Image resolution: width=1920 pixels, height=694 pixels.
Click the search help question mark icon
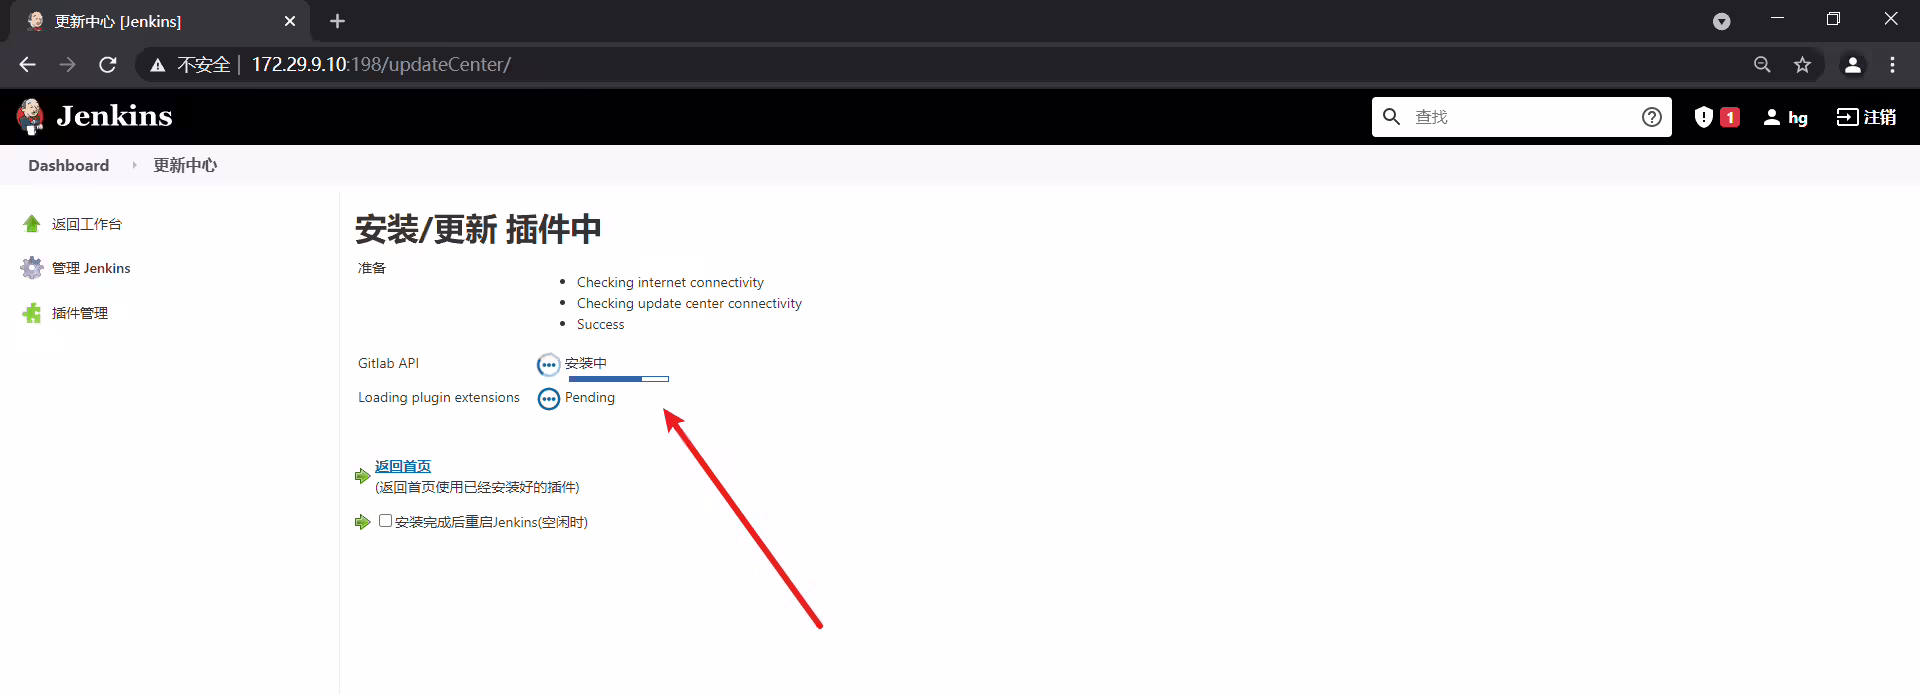(1652, 117)
